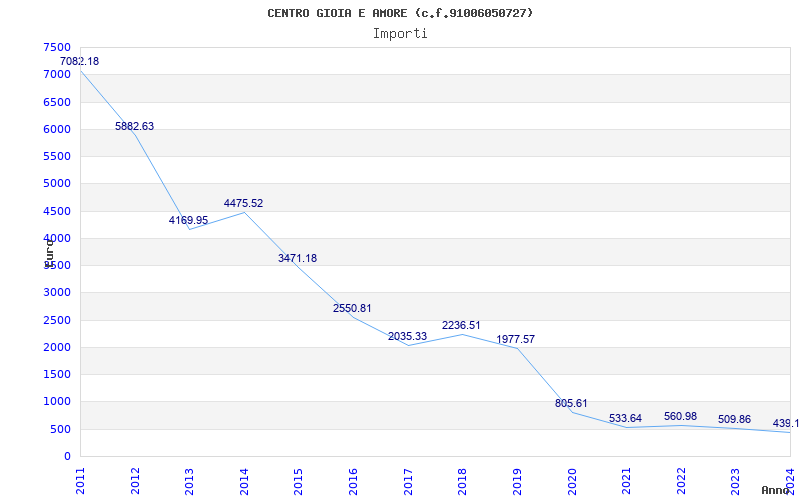Click the 2011 x-axis label
Image resolution: width=800 pixels, height=500 pixels.
click(x=81, y=481)
